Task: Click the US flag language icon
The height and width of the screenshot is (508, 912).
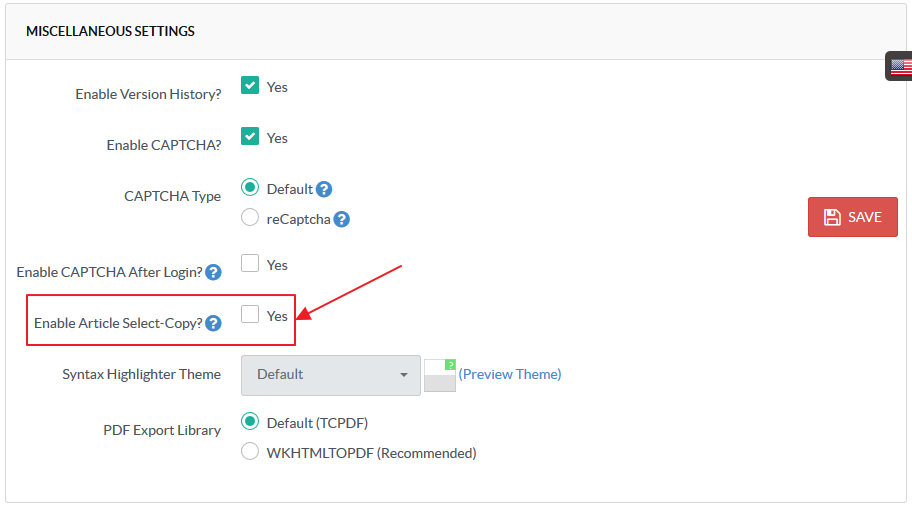Action: pos(901,67)
